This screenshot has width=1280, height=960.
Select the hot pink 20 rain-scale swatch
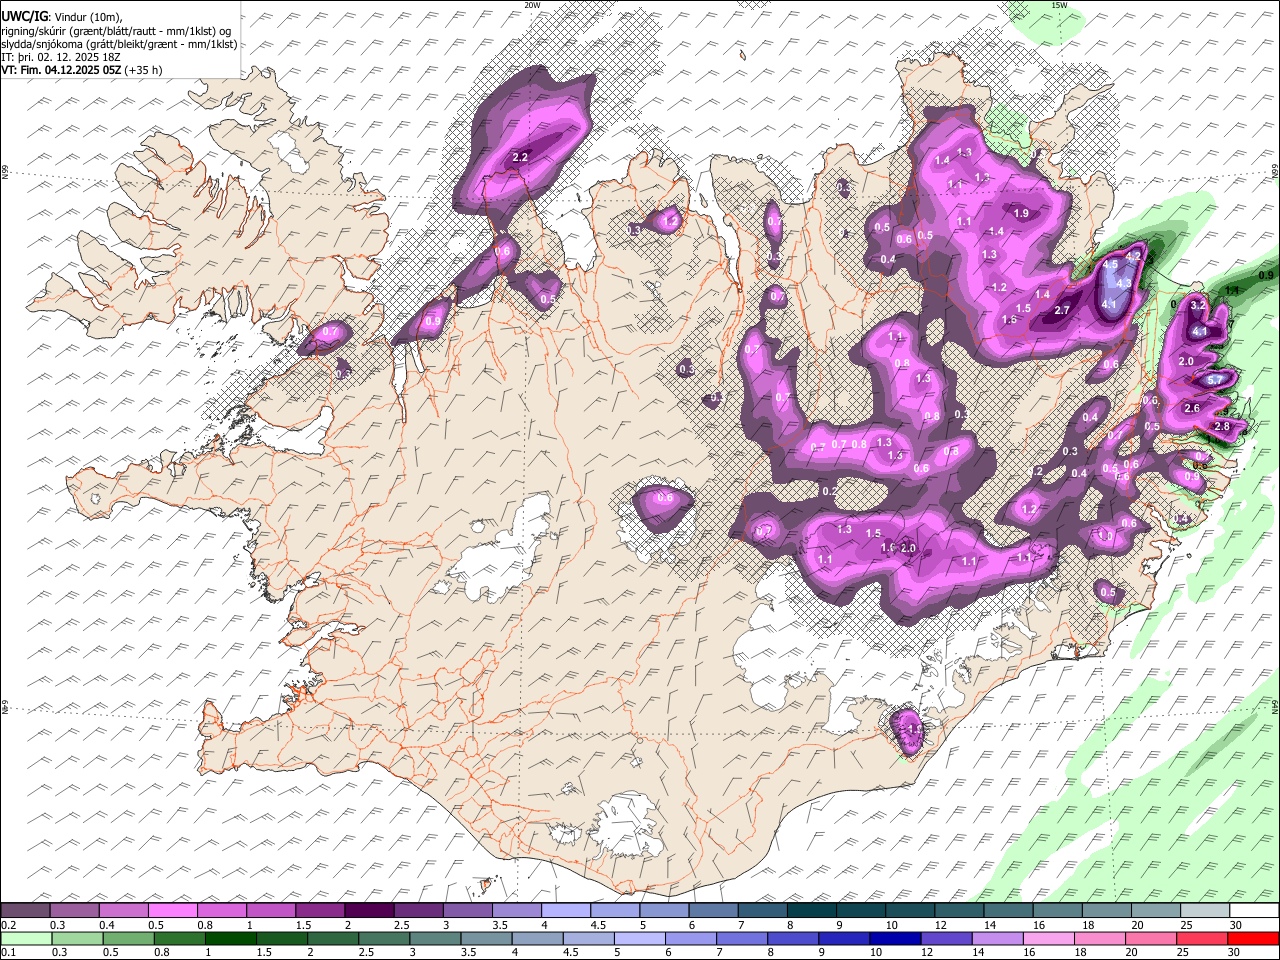pyautogui.click(x=1152, y=939)
